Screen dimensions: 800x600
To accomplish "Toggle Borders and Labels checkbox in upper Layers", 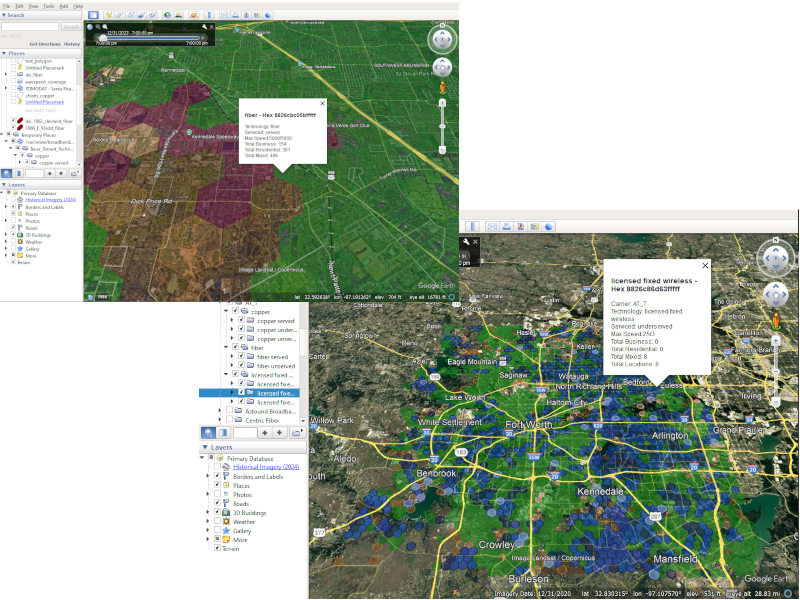I will point(13,207).
